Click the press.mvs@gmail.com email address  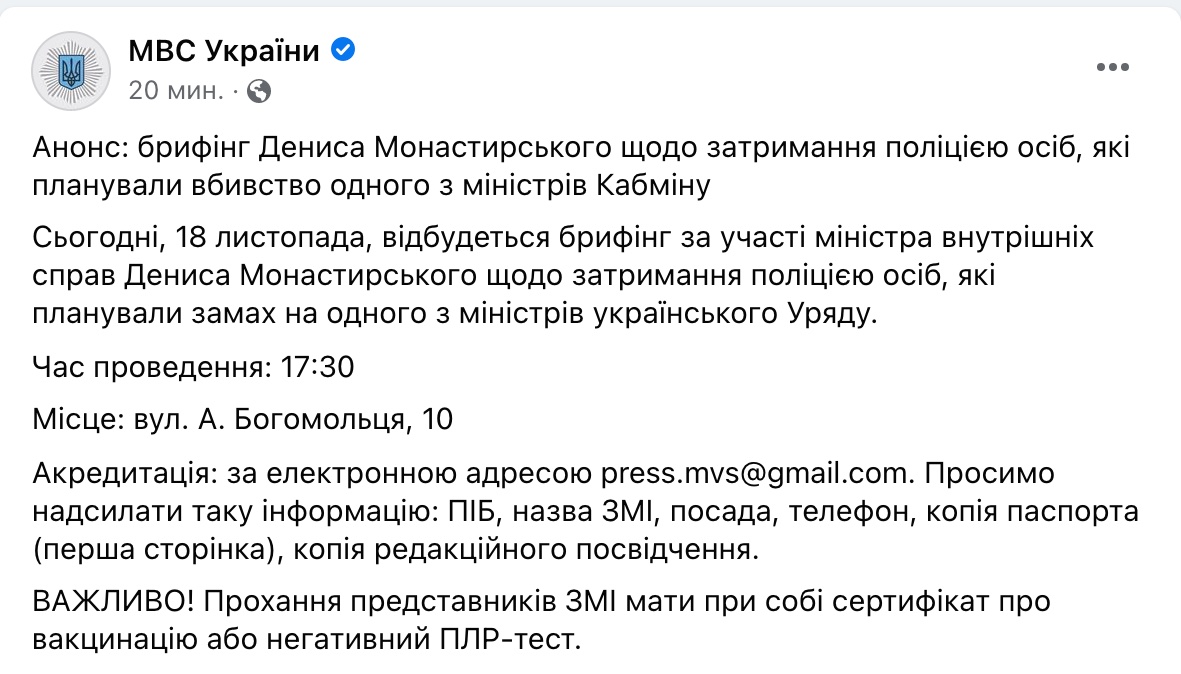click(756, 473)
